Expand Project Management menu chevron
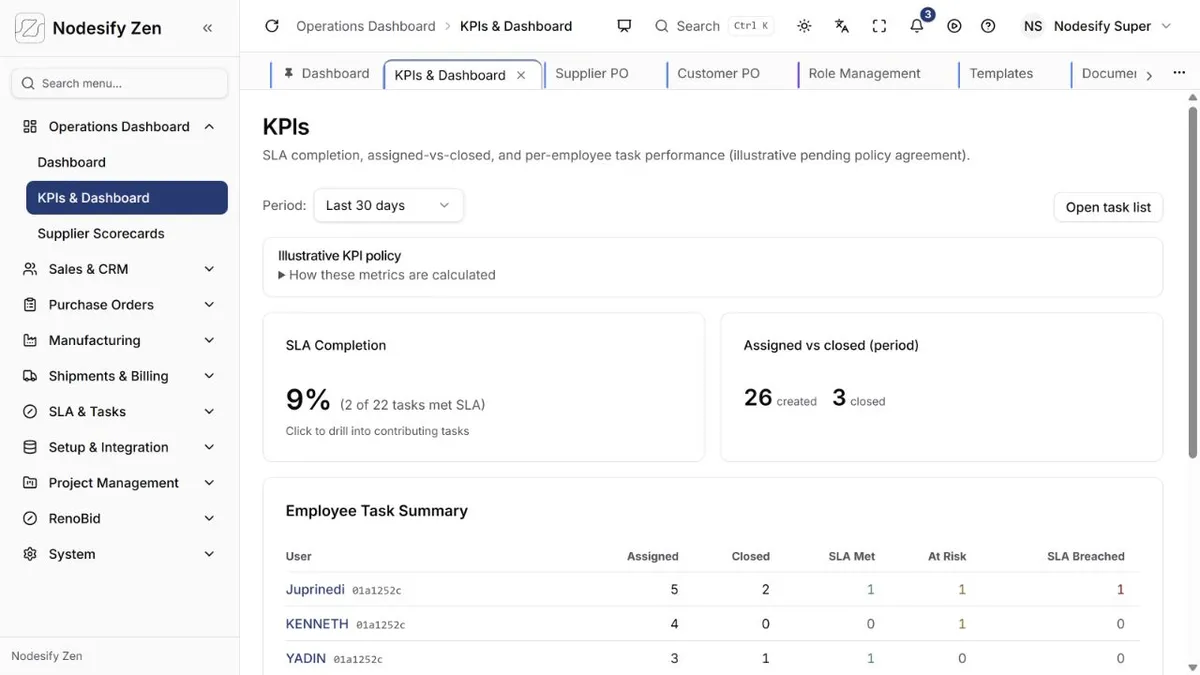 click(x=209, y=483)
